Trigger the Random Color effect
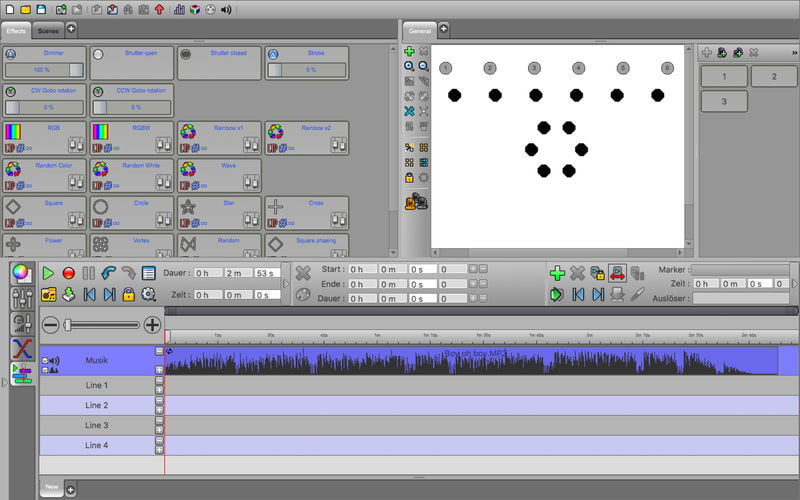800x500 pixels. click(44, 176)
